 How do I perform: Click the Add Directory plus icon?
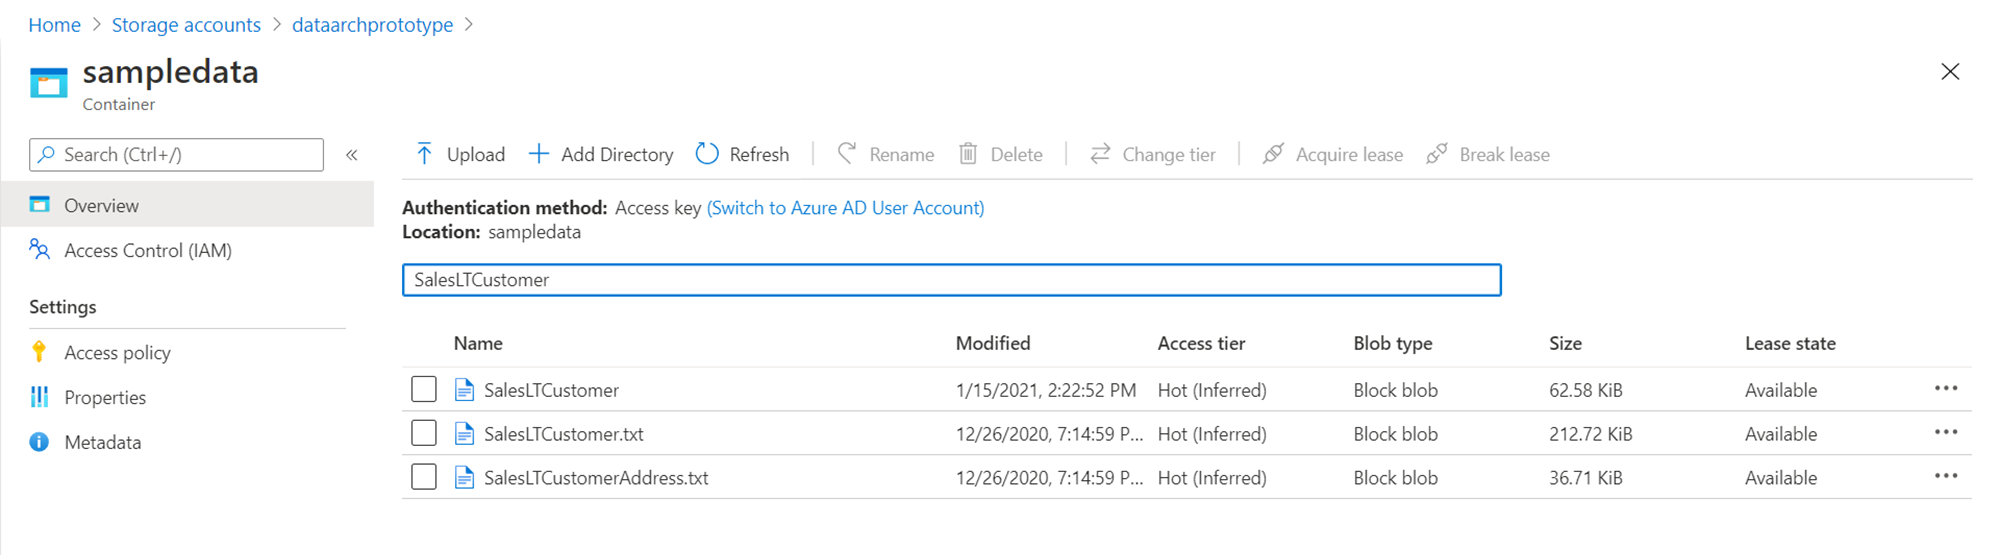(539, 154)
